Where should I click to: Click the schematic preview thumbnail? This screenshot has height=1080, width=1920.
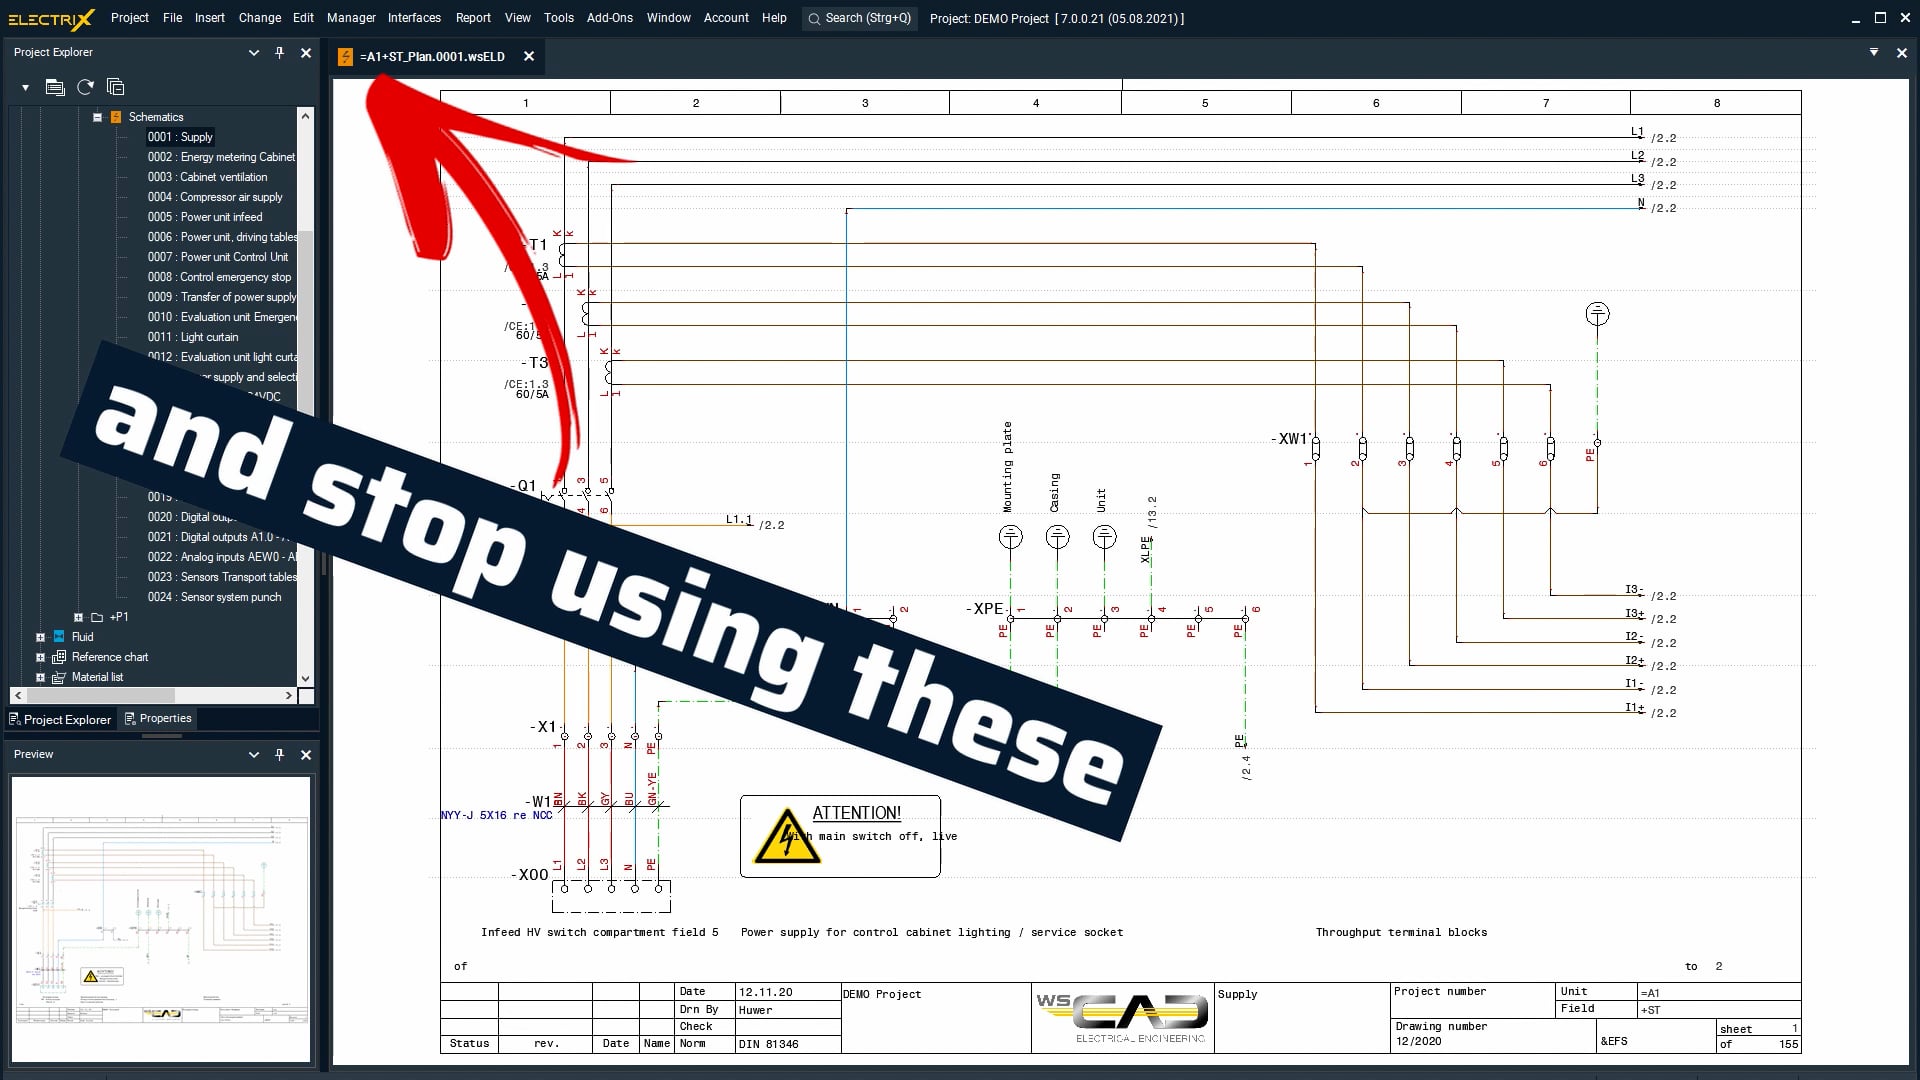(161, 918)
